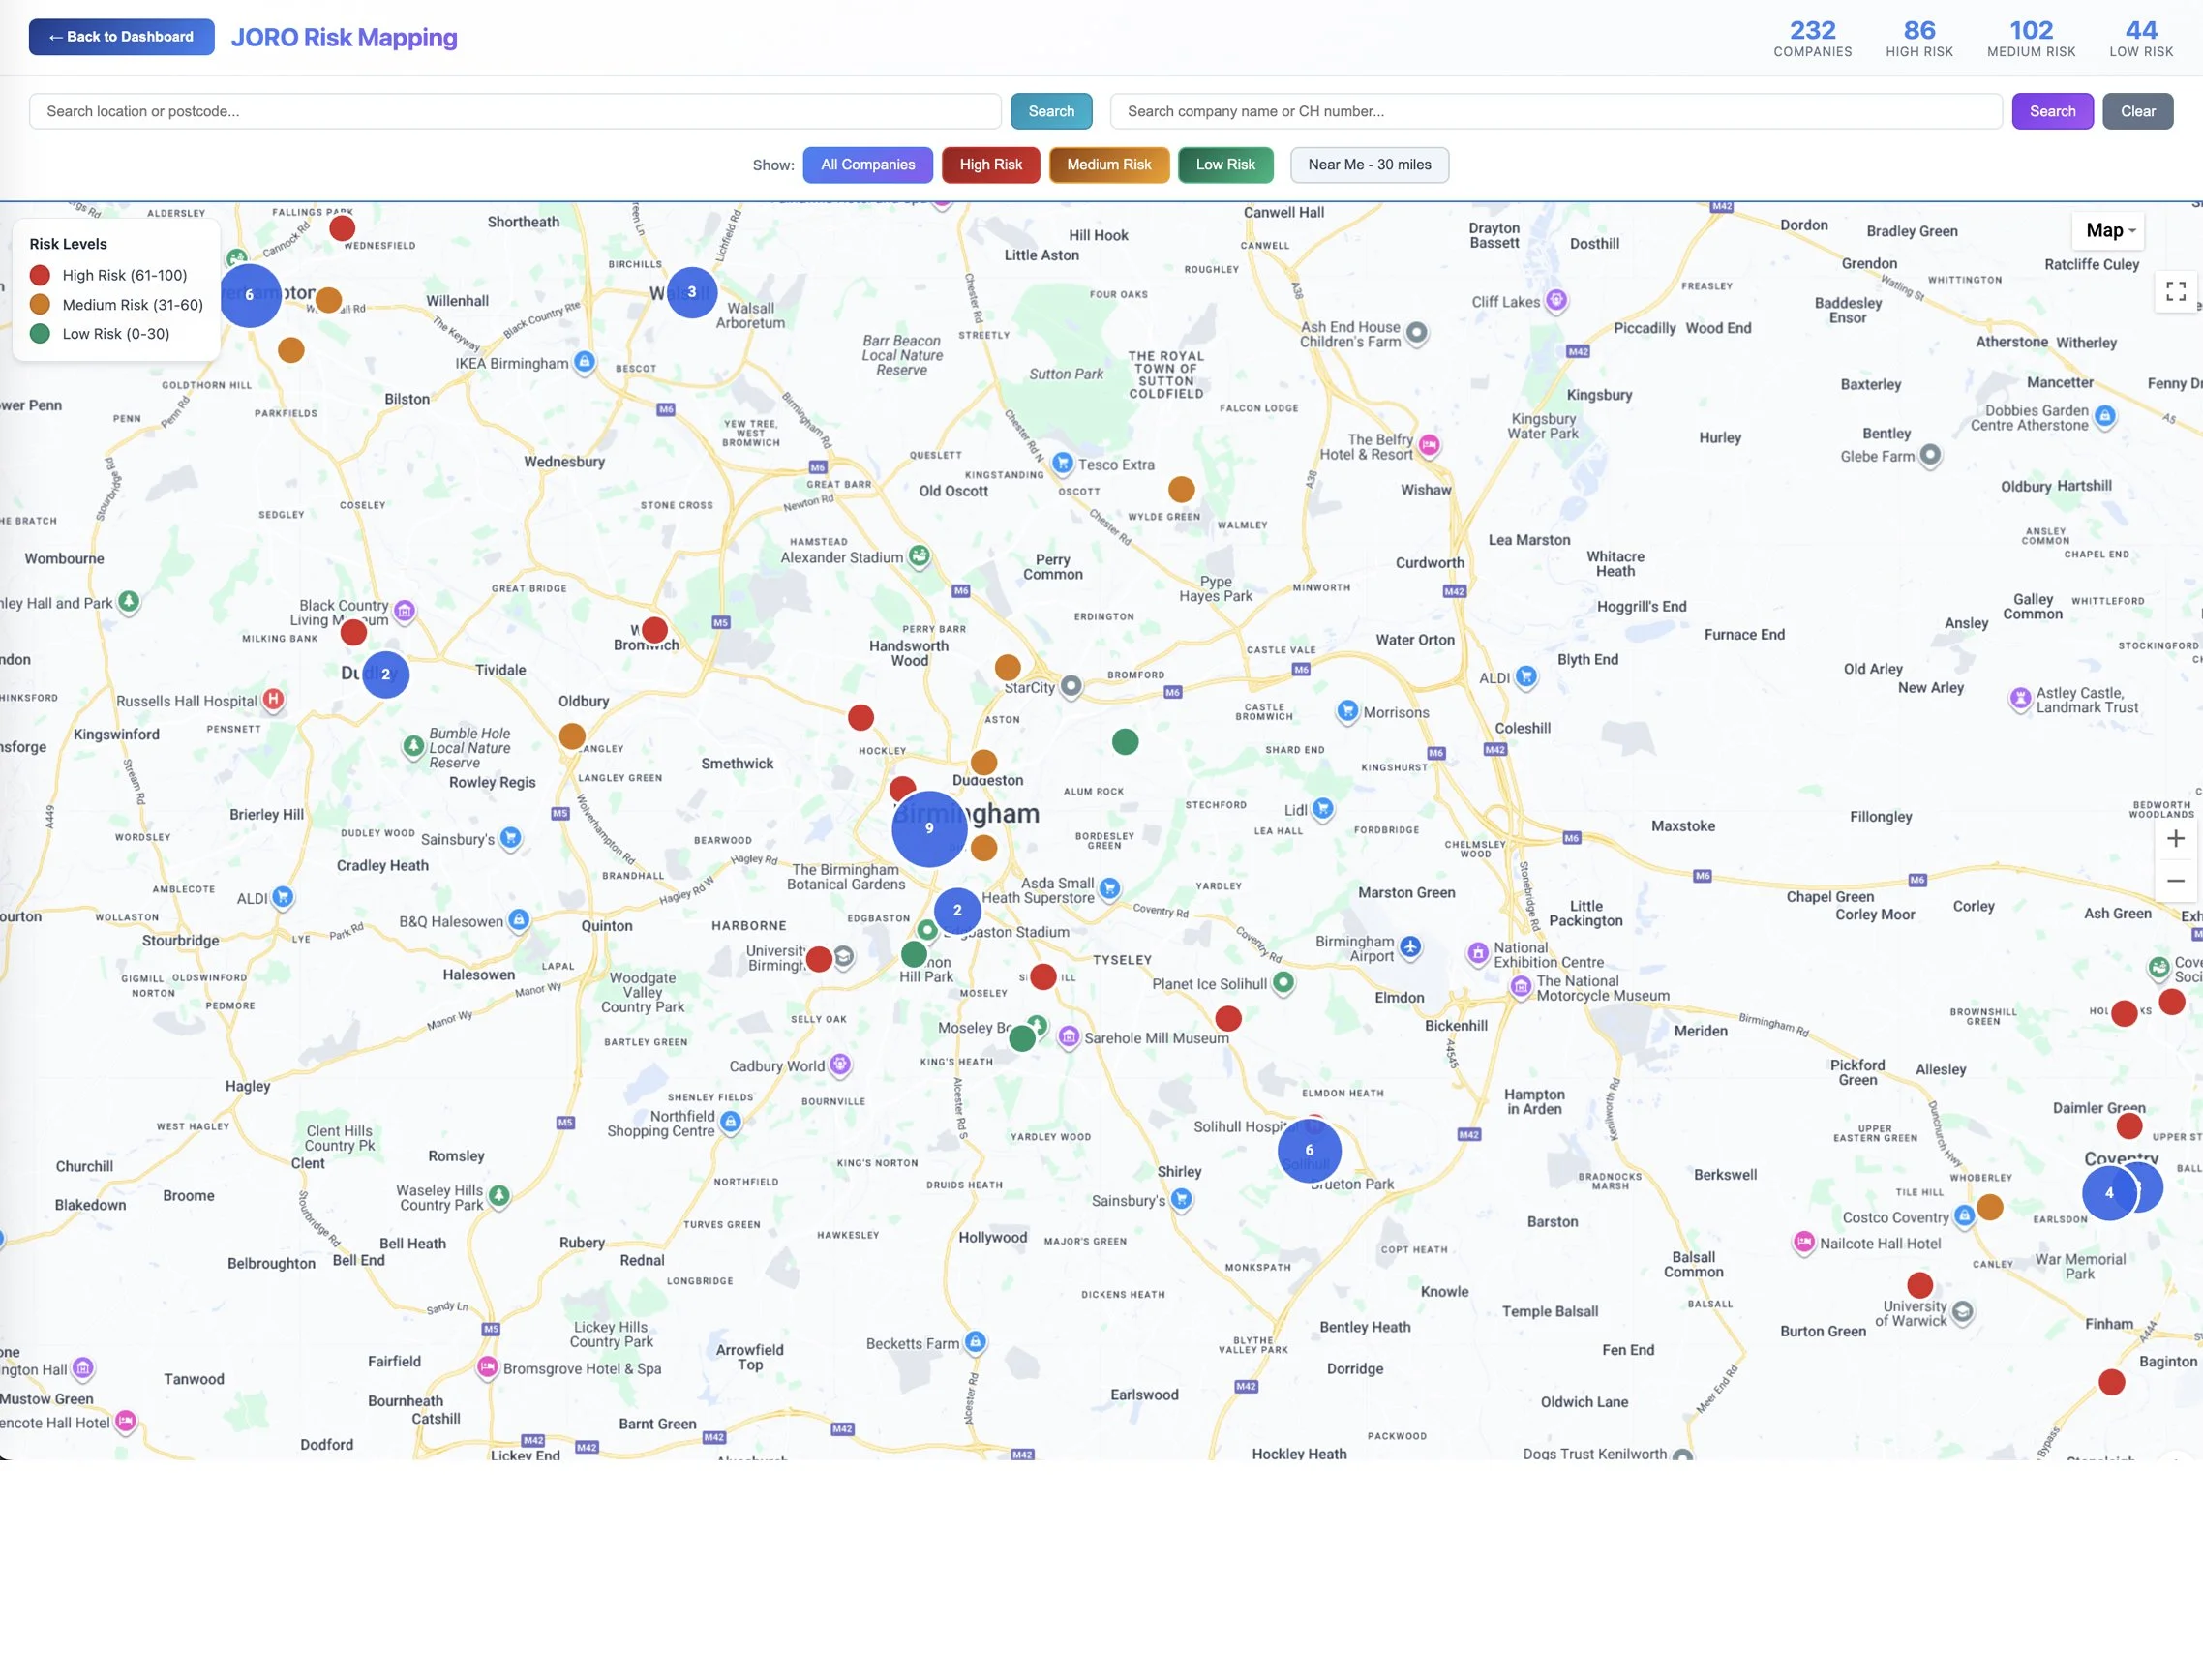Click the Birmingham Airport map pin
This screenshot has width=2203, height=1680.
[x=1410, y=946]
